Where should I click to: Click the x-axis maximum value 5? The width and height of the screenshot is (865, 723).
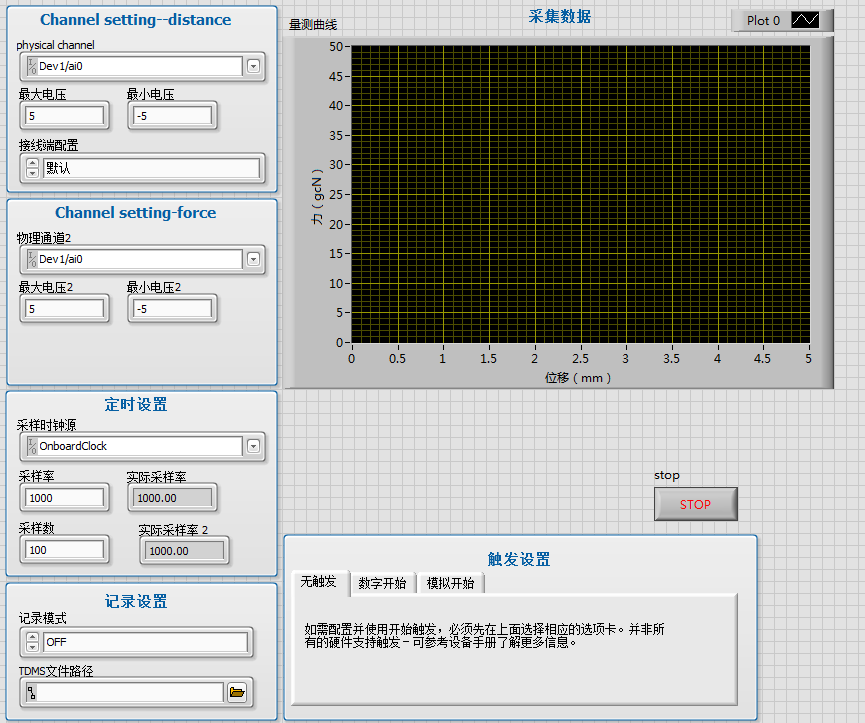[808, 358]
